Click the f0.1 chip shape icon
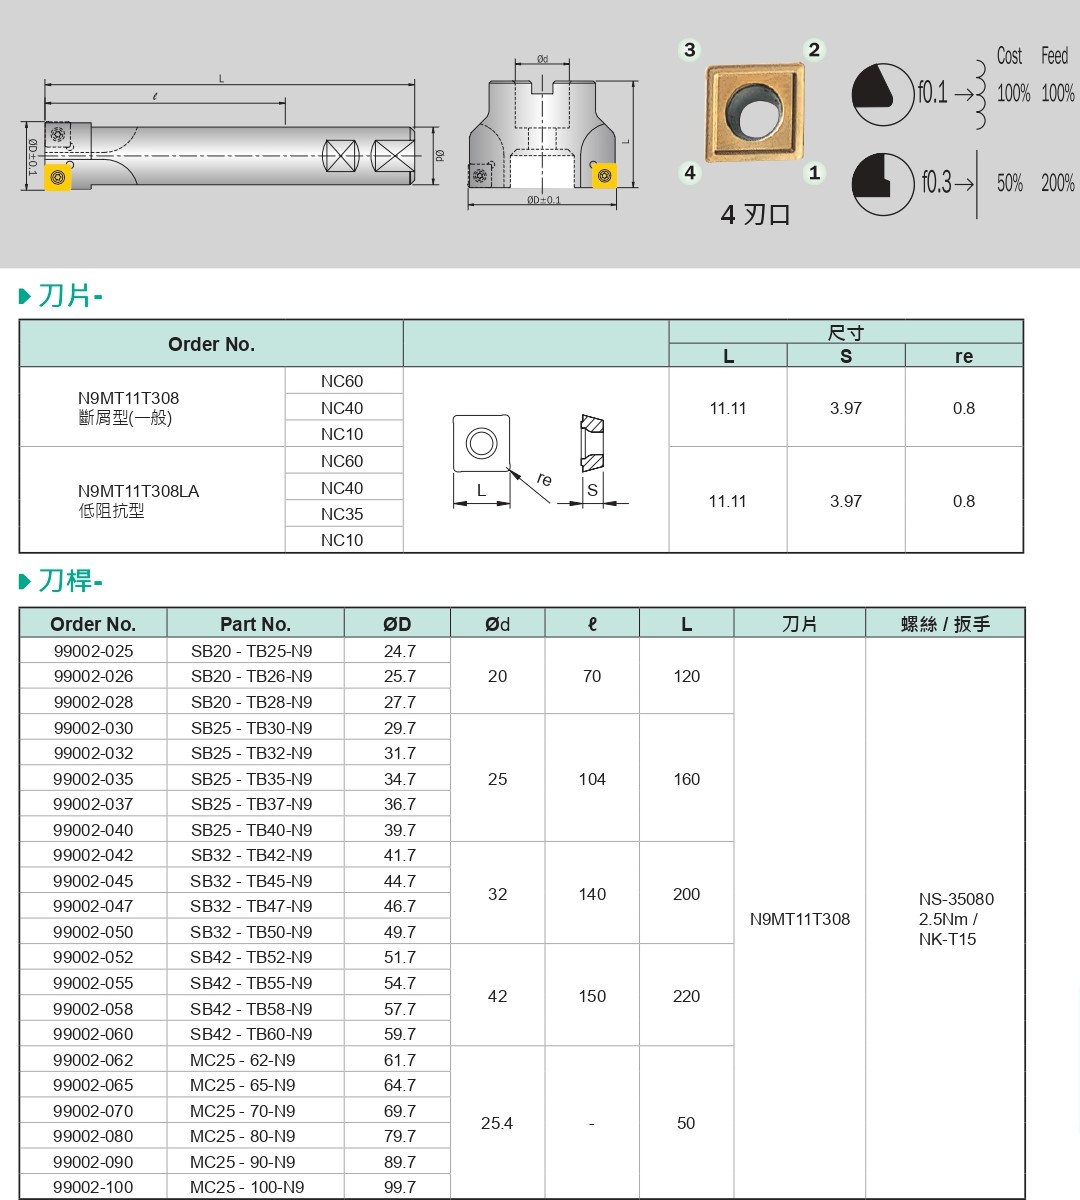This screenshot has width=1080, height=1200. point(882,95)
